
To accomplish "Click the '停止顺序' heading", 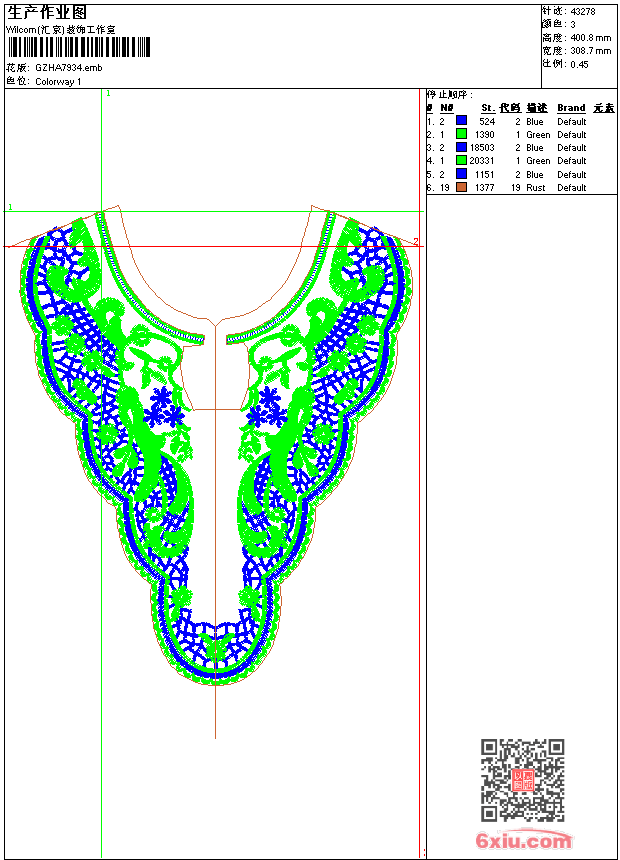I will pos(448,95).
